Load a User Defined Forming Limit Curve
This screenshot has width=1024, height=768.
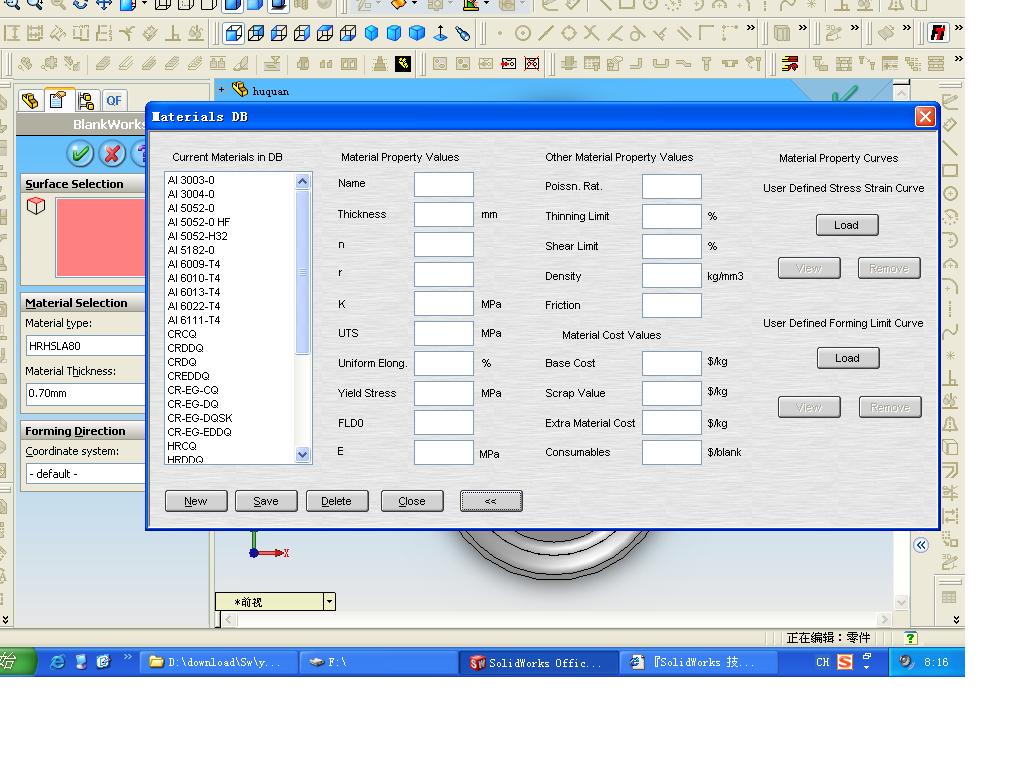coord(848,359)
